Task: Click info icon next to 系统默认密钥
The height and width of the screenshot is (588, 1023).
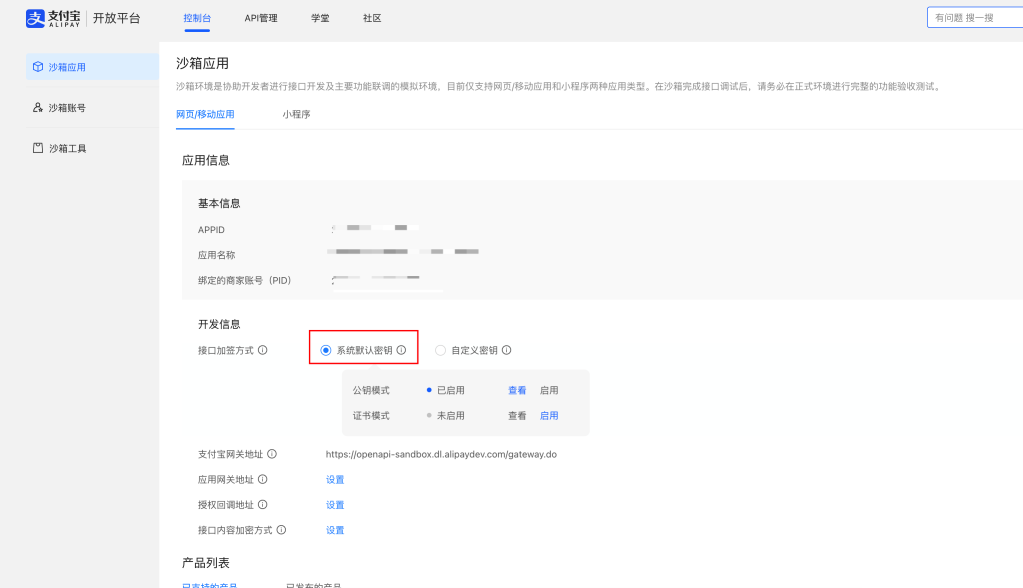Action: coord(401,350)
